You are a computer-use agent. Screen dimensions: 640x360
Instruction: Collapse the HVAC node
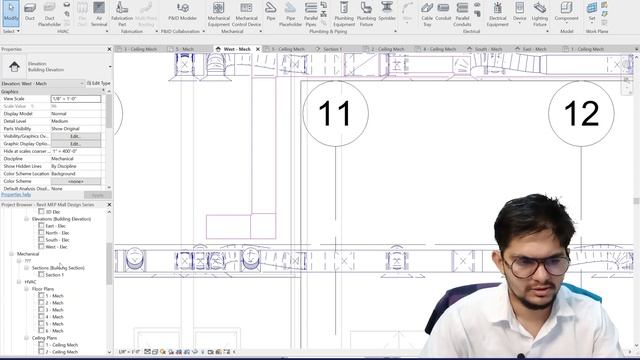tap(19, 282)
